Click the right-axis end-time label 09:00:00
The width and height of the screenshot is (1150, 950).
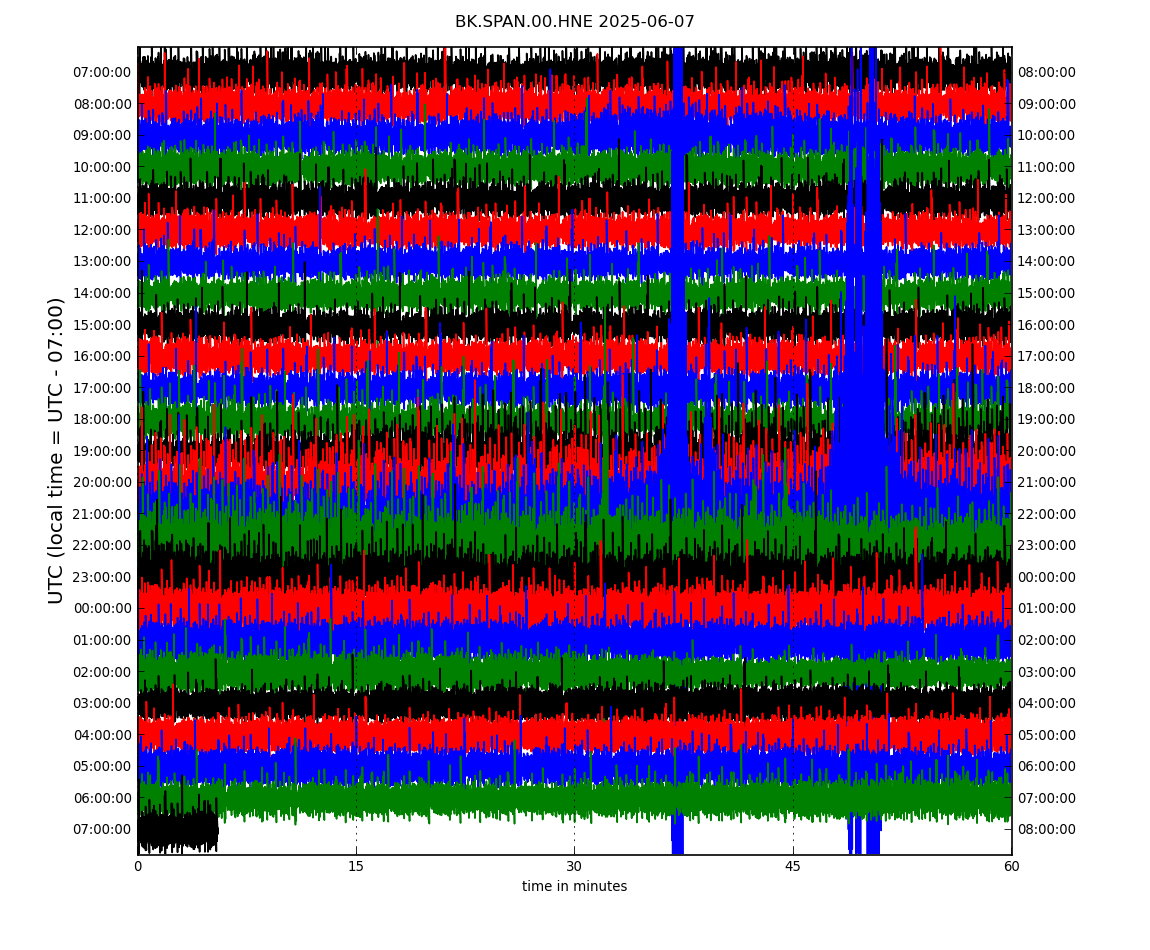(1047, 104)
